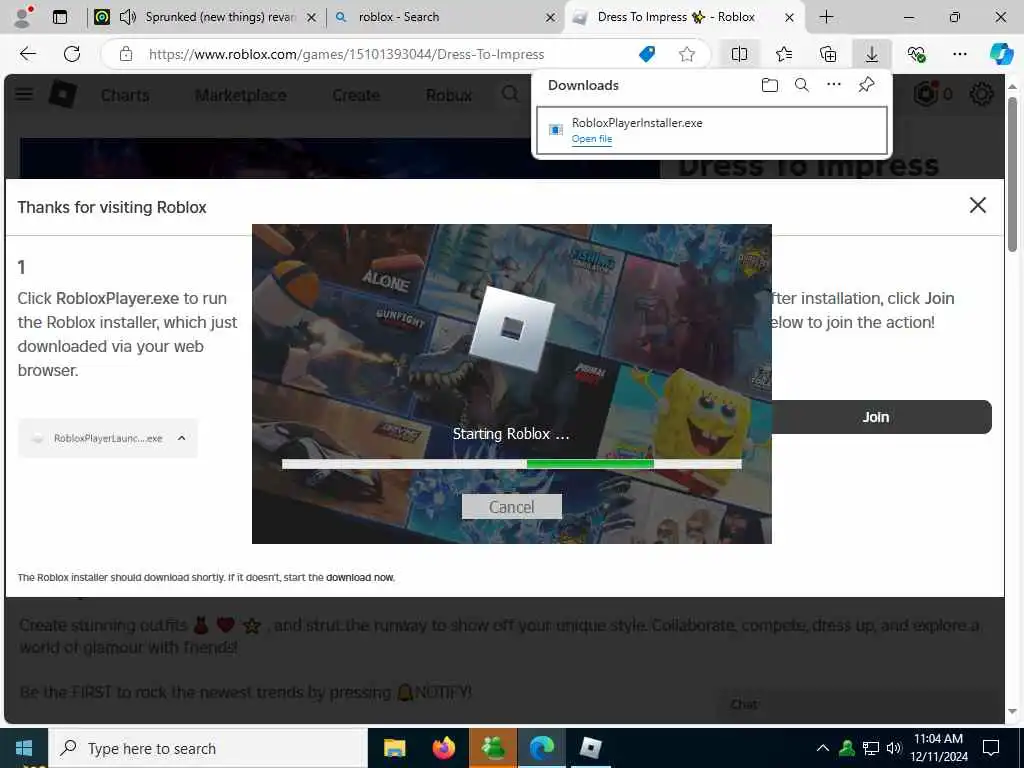The image size is (1024, 768).
Task: Open the Robux balance icon
Action: (926, 95)
